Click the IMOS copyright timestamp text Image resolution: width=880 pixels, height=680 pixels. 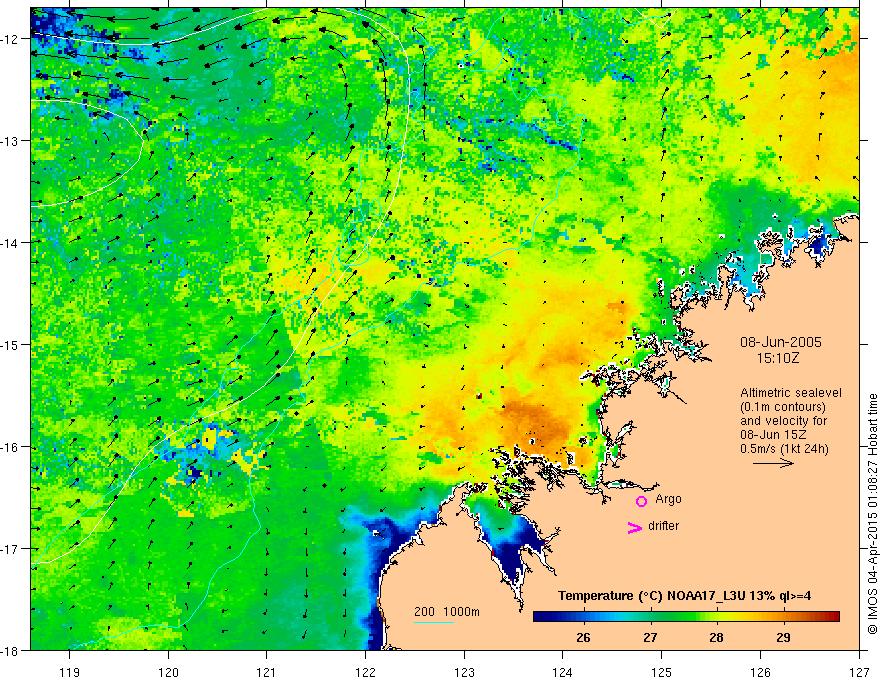[872, 514]
